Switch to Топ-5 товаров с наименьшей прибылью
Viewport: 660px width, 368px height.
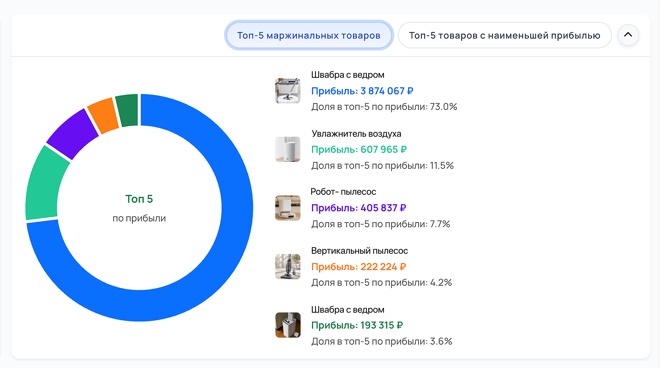coord(504,35)
